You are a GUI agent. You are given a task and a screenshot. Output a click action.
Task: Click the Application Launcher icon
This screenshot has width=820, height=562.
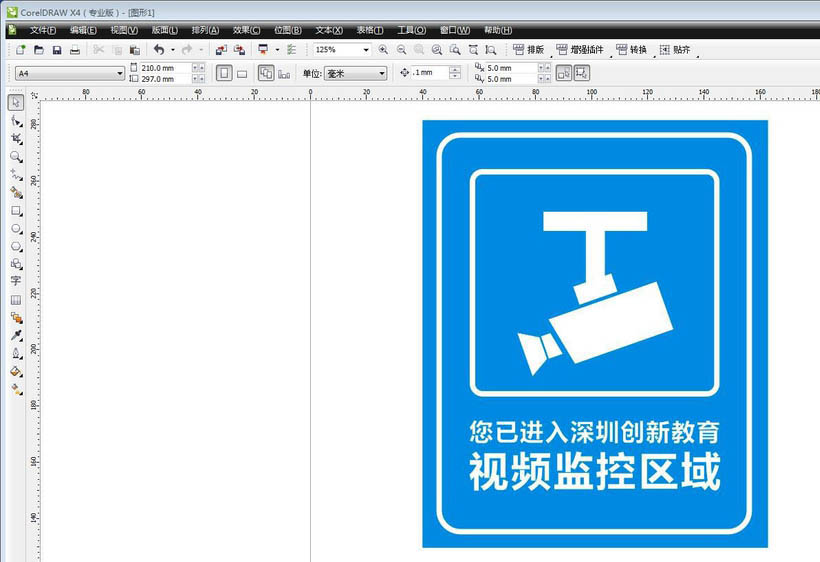pyautogui.click(x=263, y=50)
